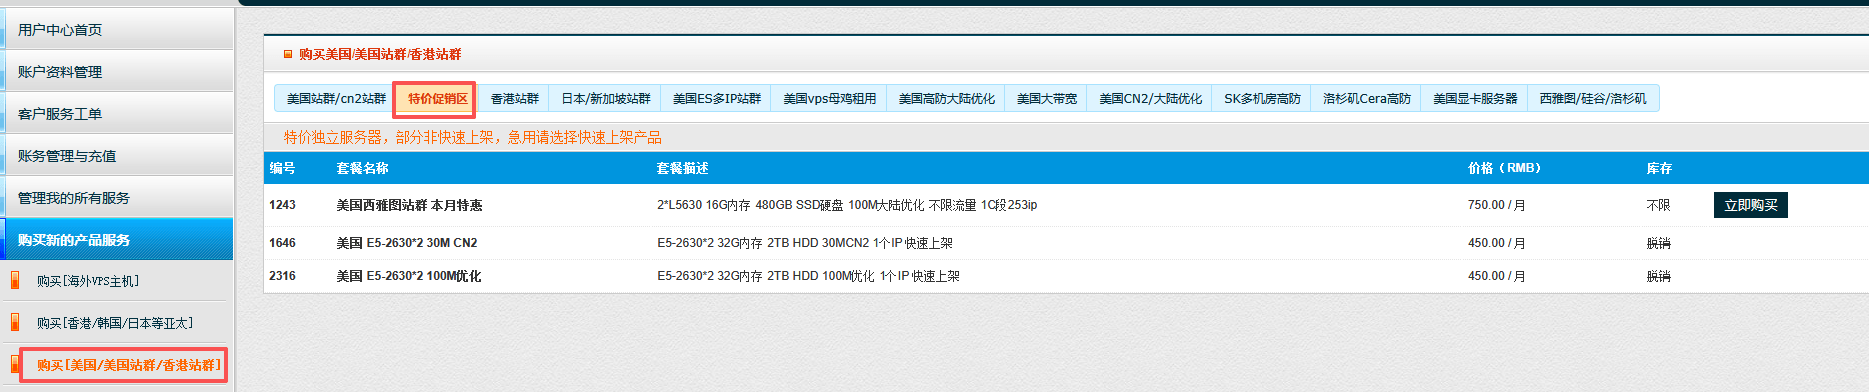The image size is (1869, 392).
Task: Click page heading 购买美国/美国站群/香港站群
Action: click(x=380, y=54)
